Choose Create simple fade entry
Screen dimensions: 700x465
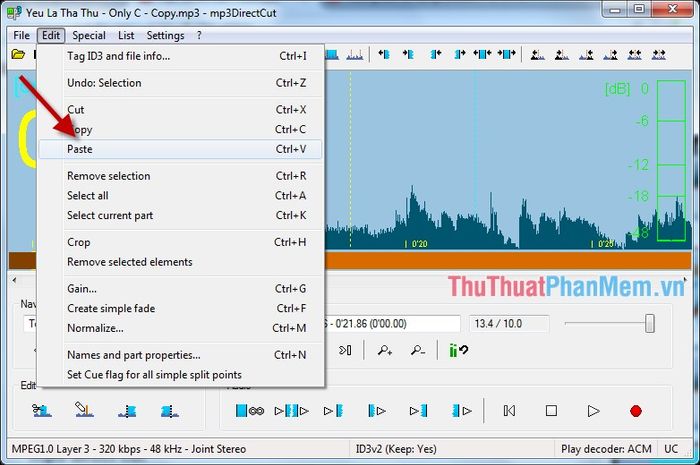[180, 308]
